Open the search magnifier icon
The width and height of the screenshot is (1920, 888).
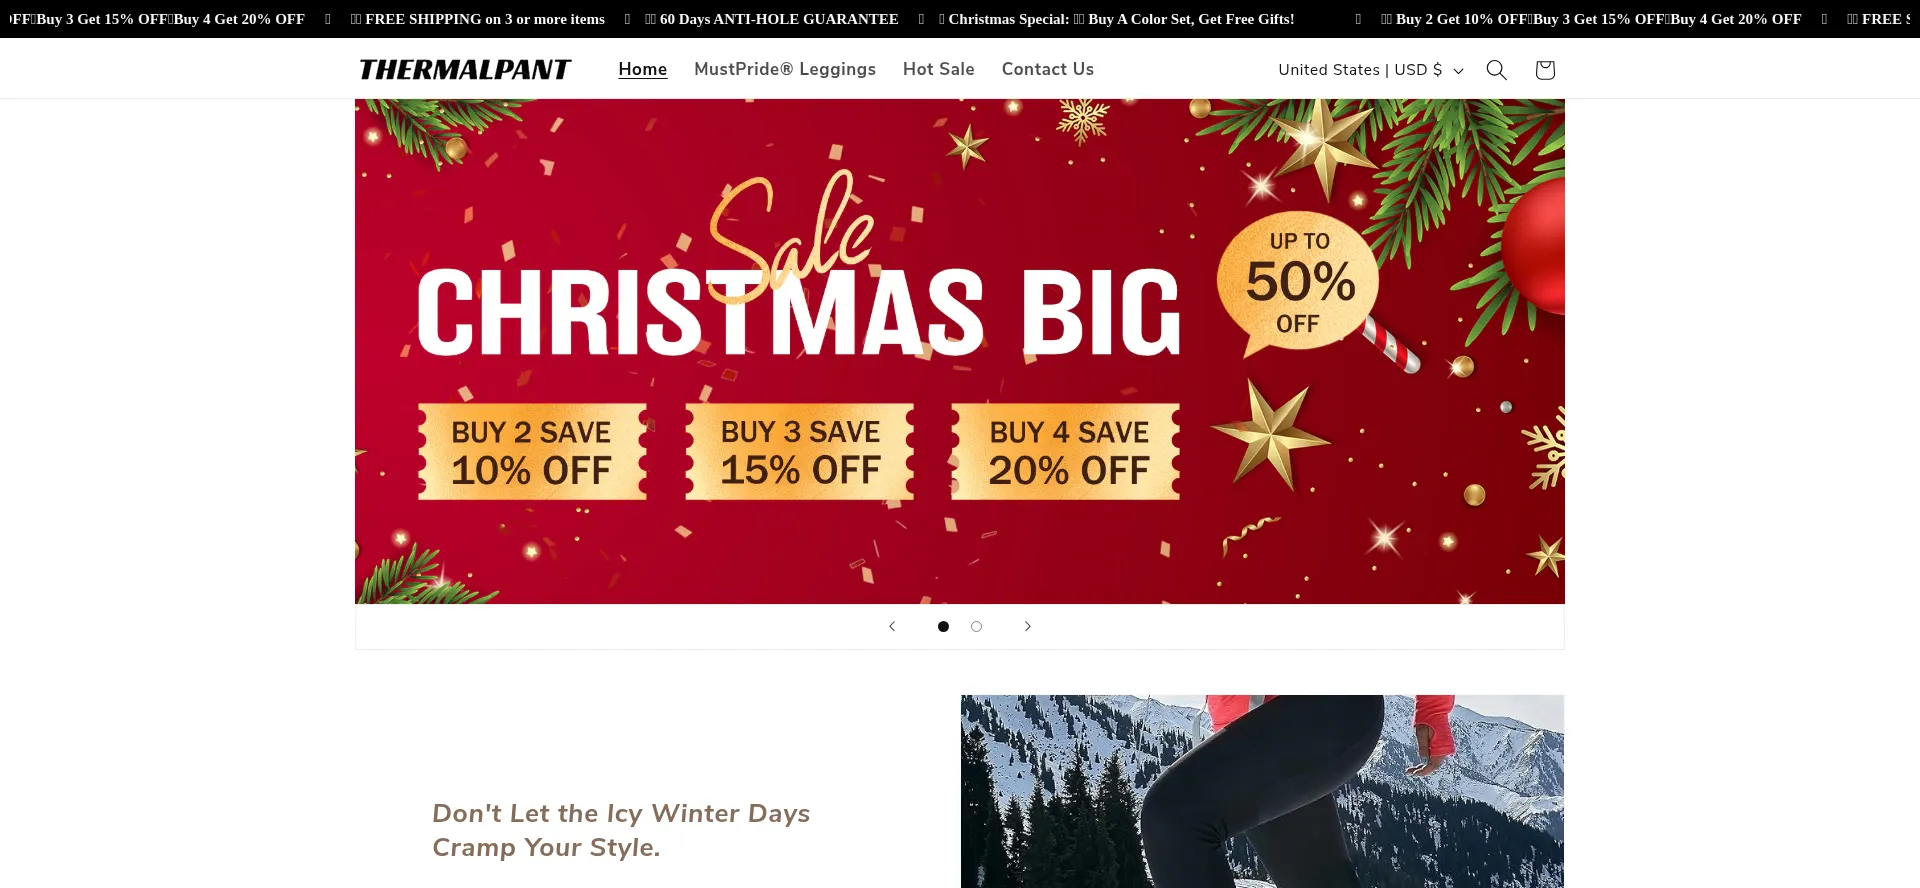click(1496, 69)
